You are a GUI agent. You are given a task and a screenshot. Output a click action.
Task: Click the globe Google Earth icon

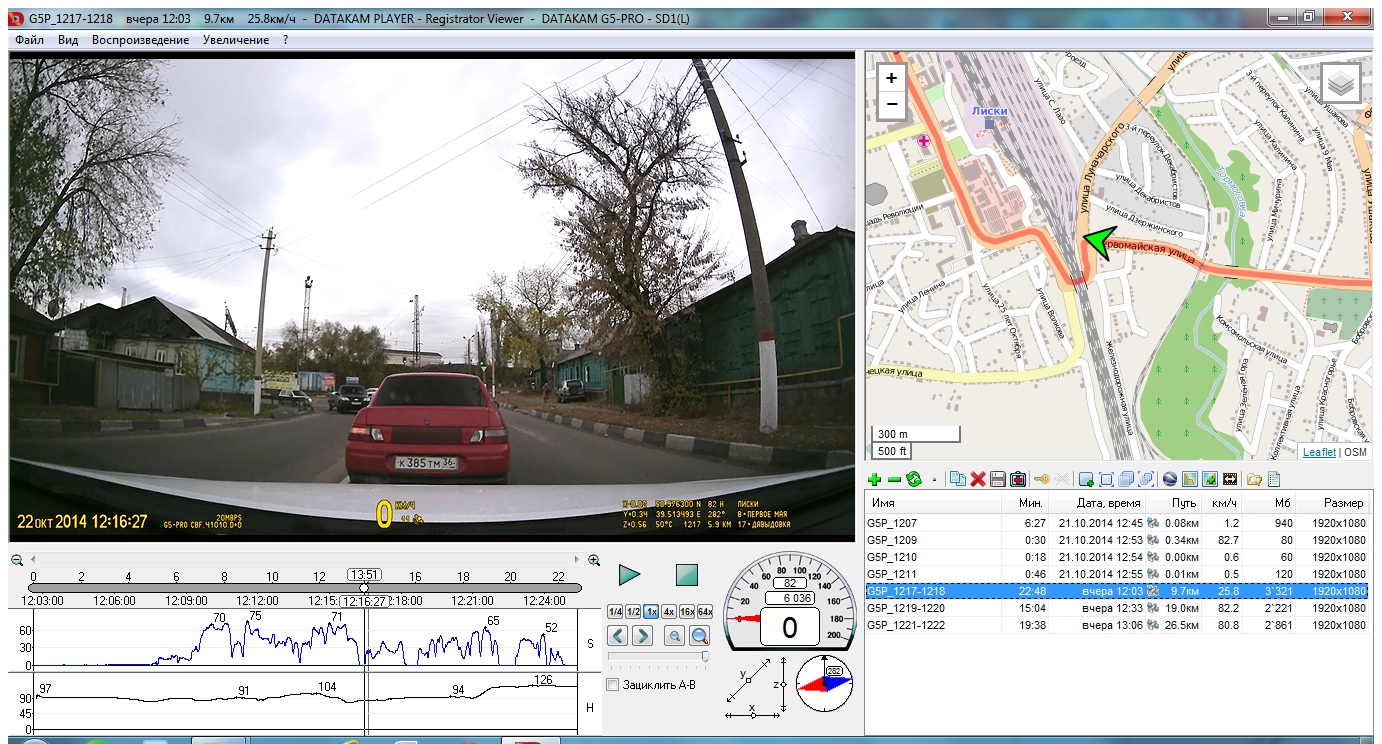coord(1168,480)
